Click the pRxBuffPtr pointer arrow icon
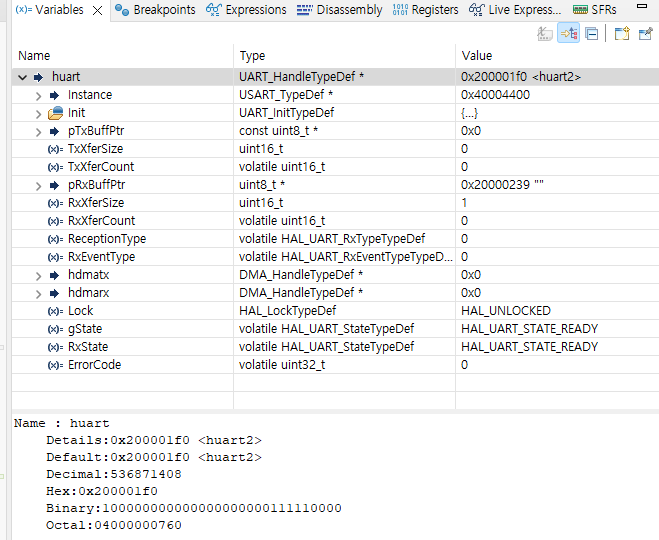Image resolution: width=659 pixels, height=540 pixels. (x=55, y=185)
